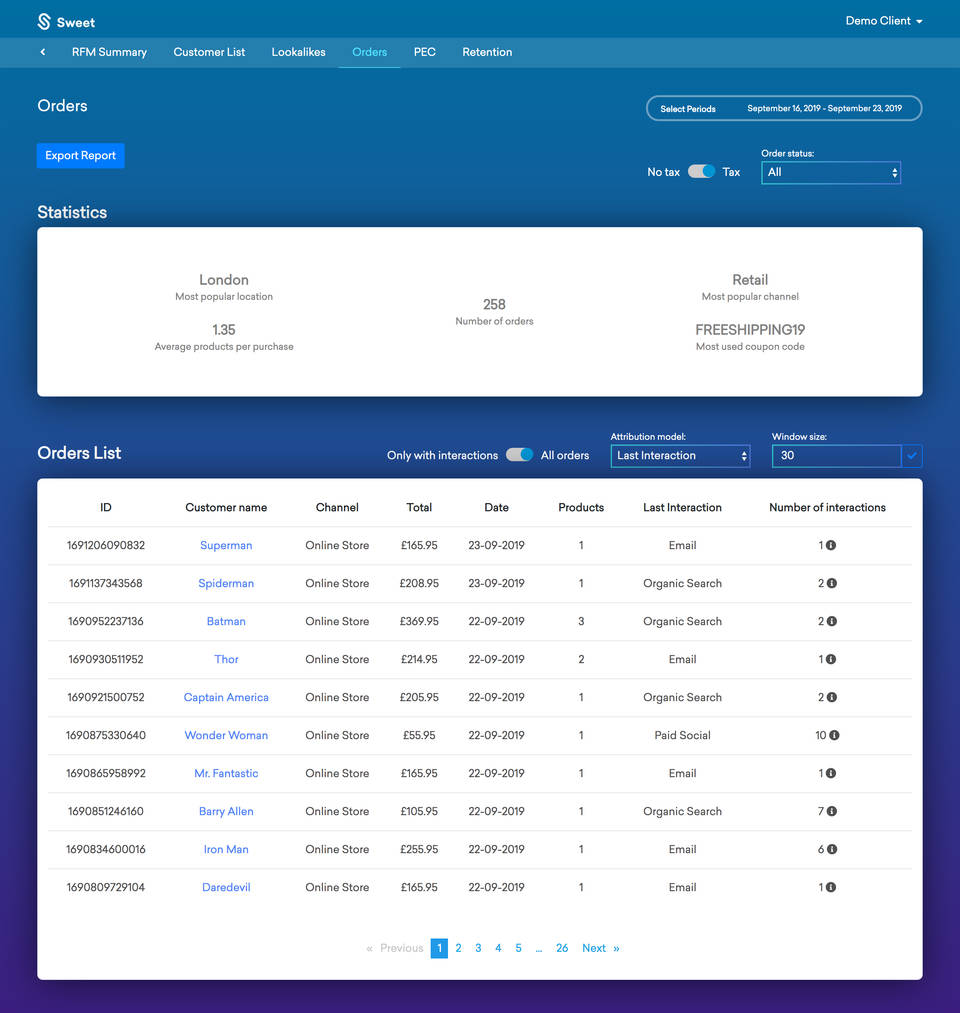Click info icon in Wonder Woman row
Screen dimensions: 960x1013
(834, 735)
